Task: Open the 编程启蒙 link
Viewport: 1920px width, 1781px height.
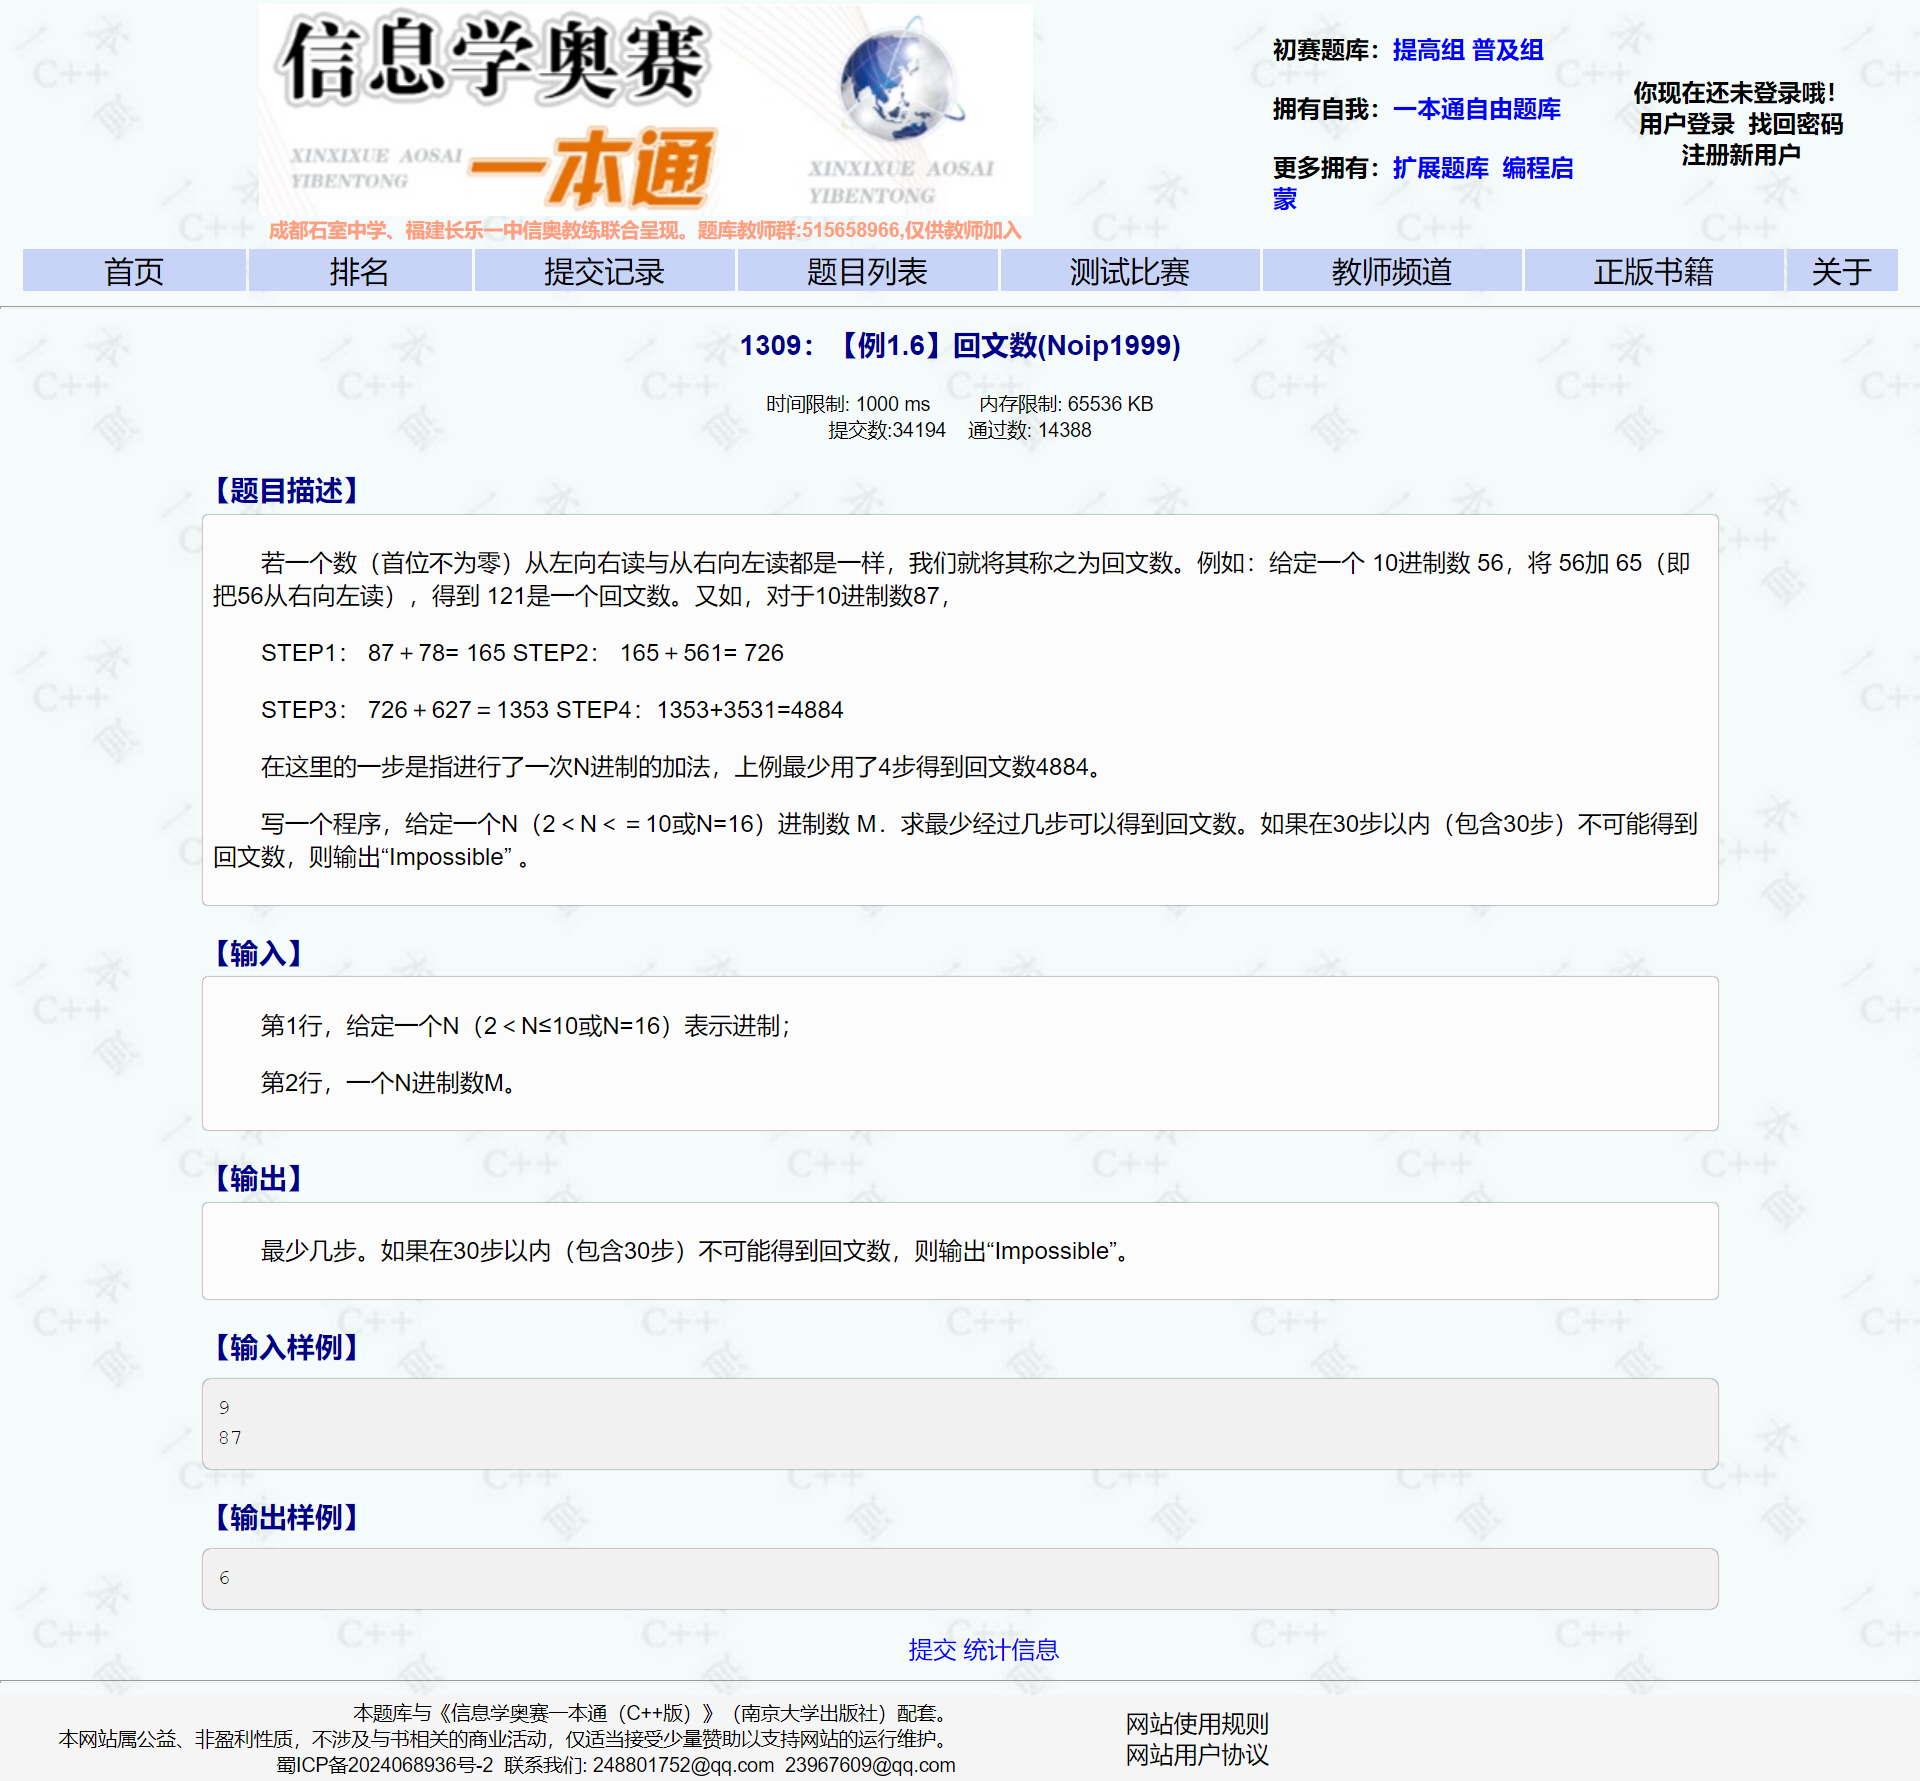Action: [1537, 168]
